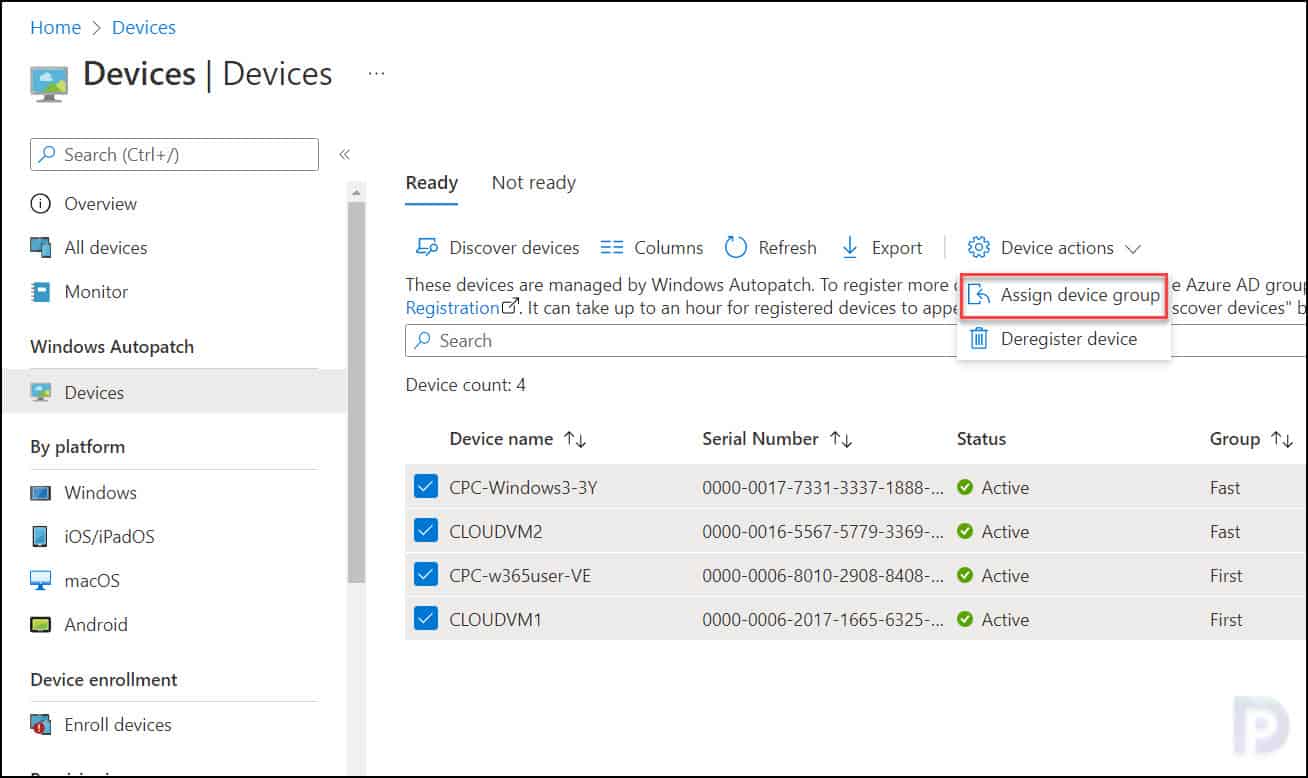
Task: Click the All devices icon
Action: point(41,248)
